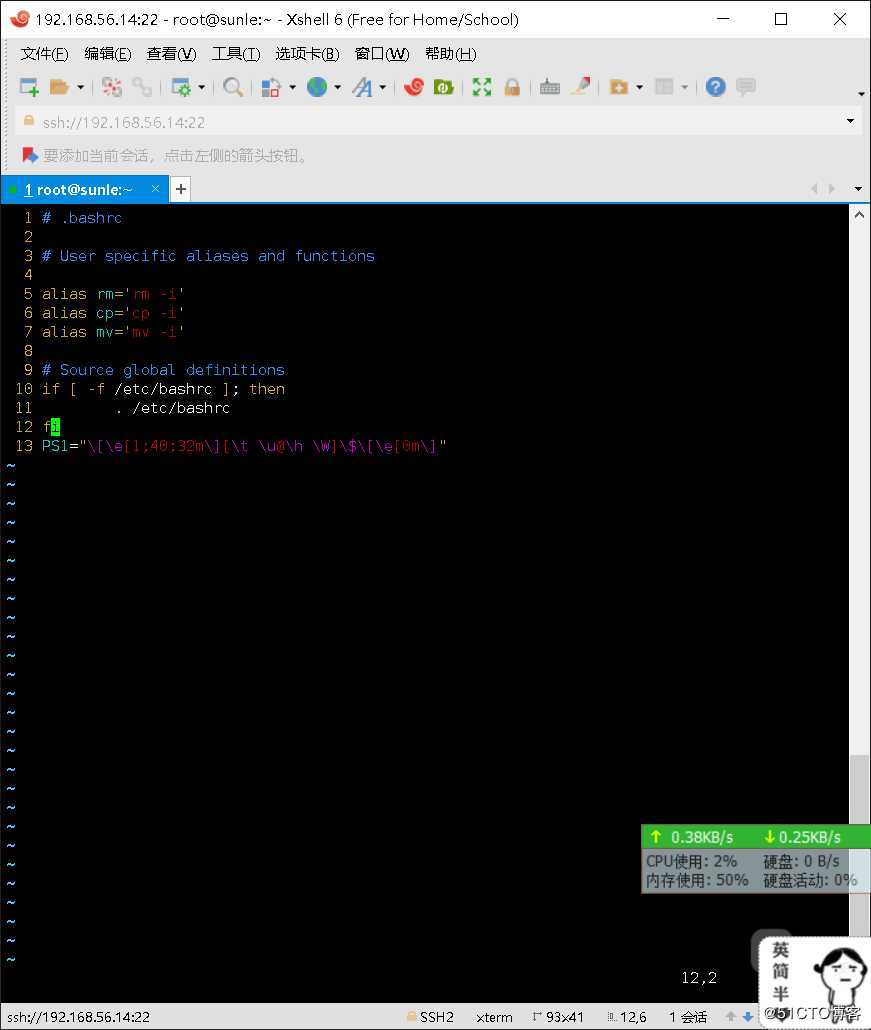Click the SSH2 status bar entry
871x1030 pixels.
430,1017
